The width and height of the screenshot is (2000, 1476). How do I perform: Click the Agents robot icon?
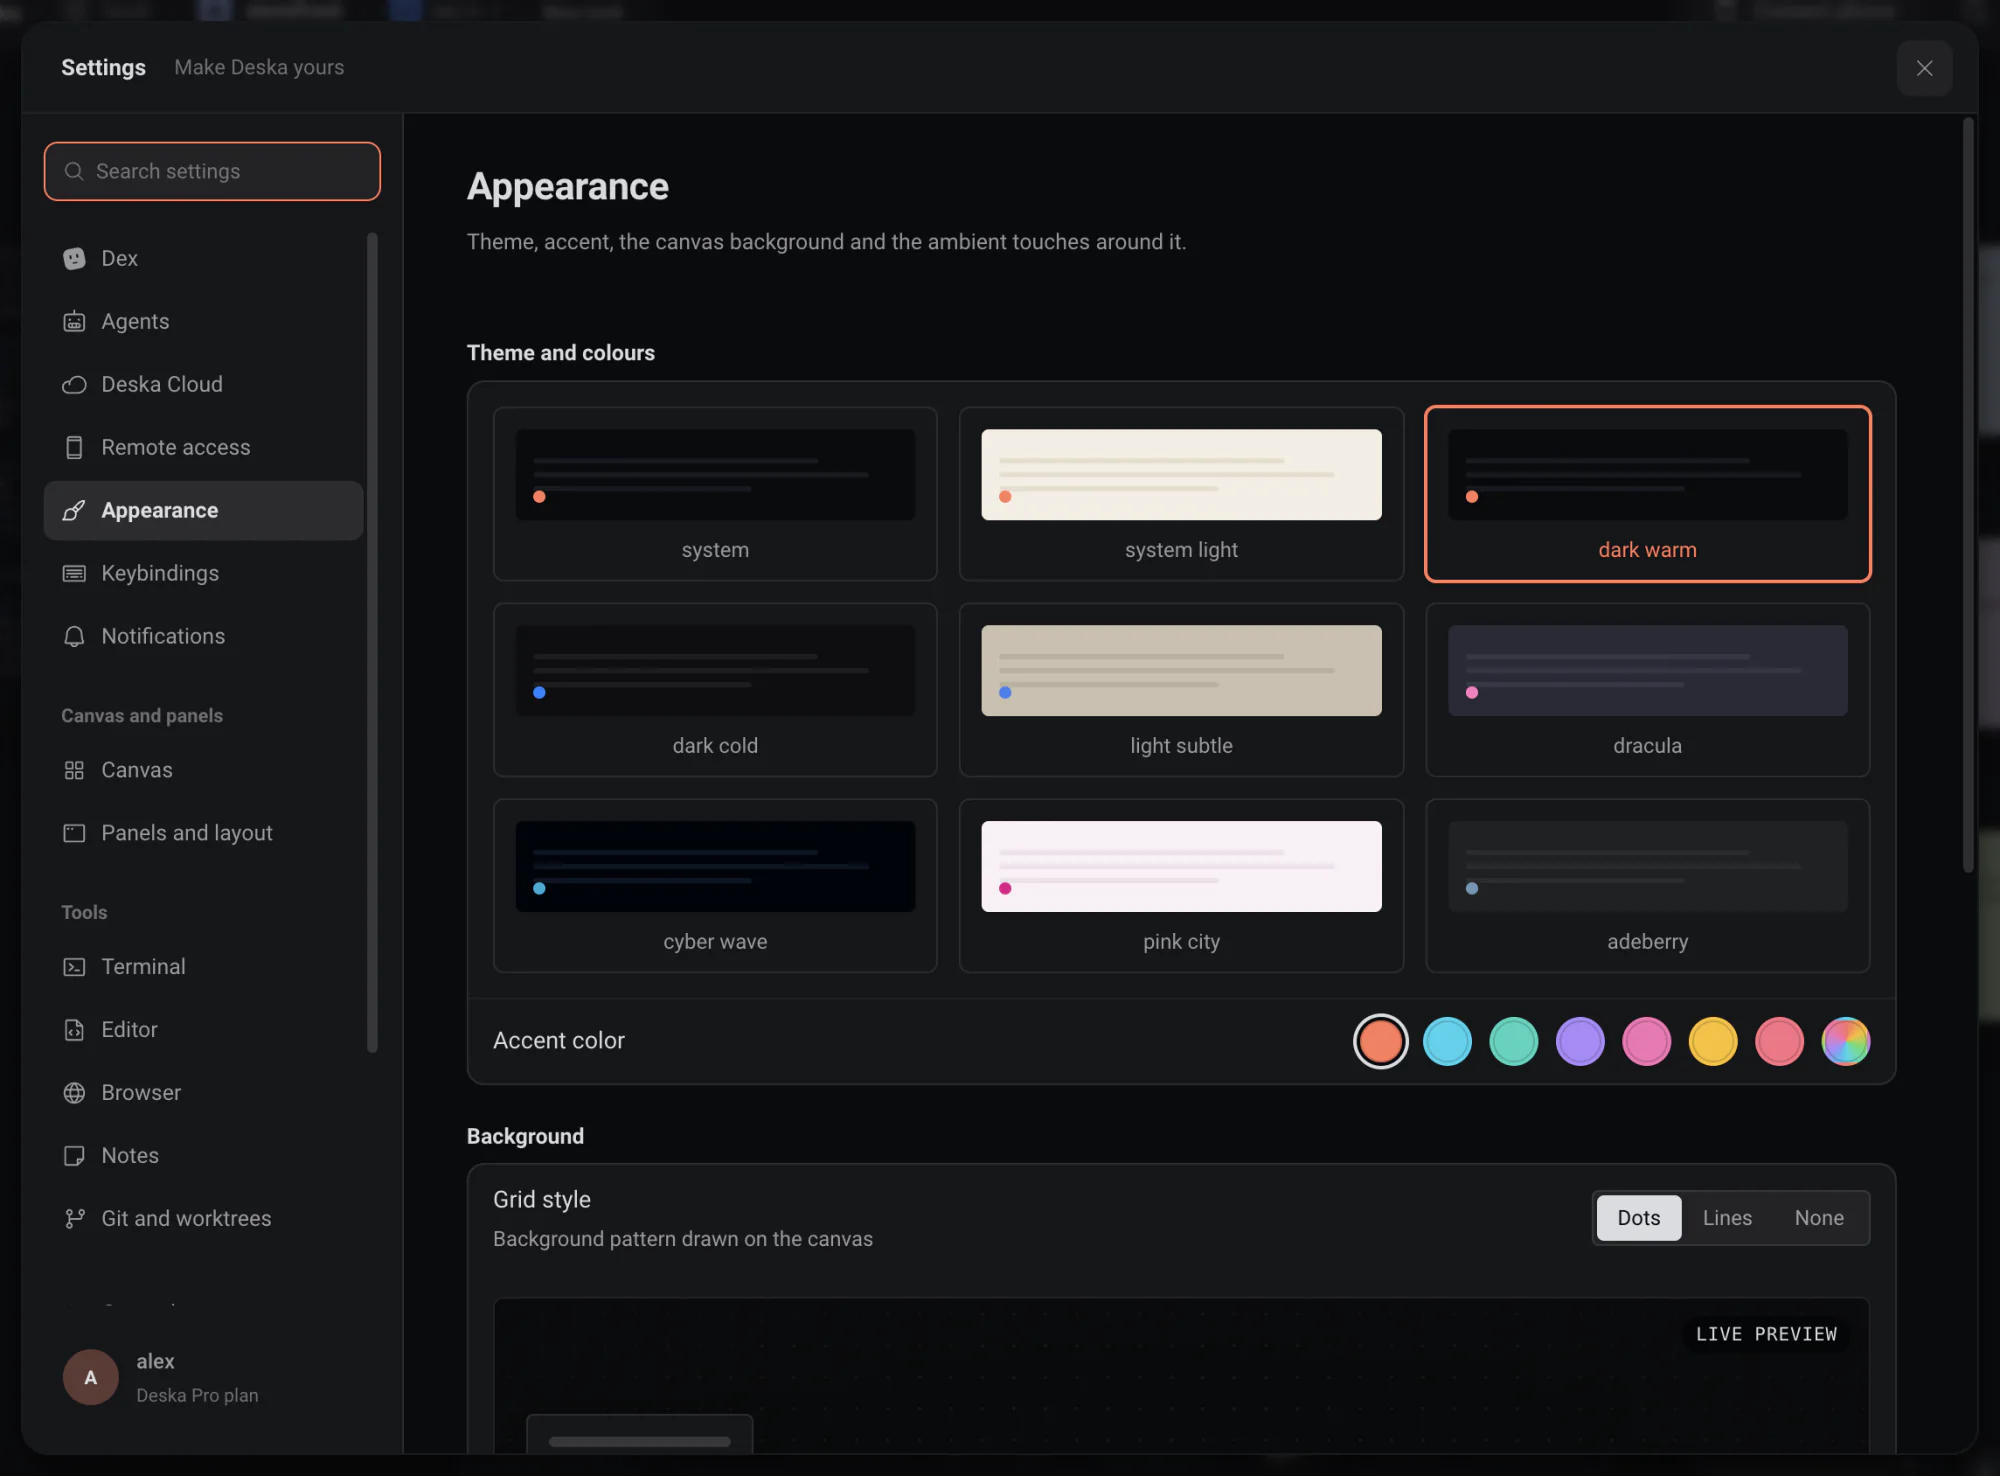74,322
